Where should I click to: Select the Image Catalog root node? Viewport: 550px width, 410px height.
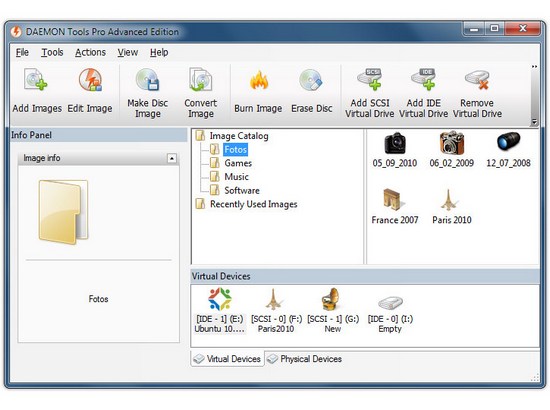tap(239, 136)
